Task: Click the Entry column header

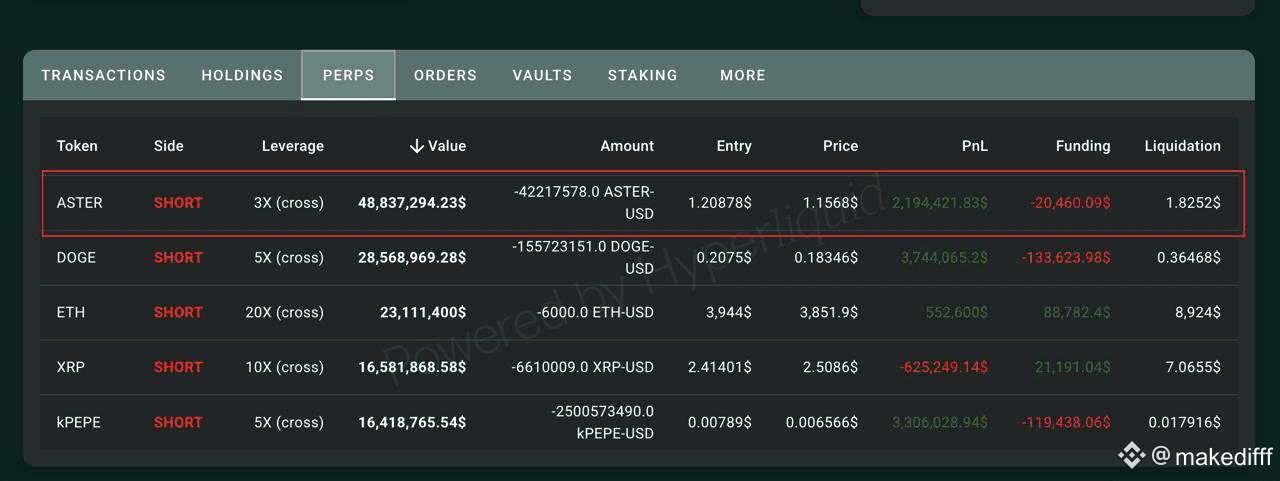Action: tap(733, 146)
